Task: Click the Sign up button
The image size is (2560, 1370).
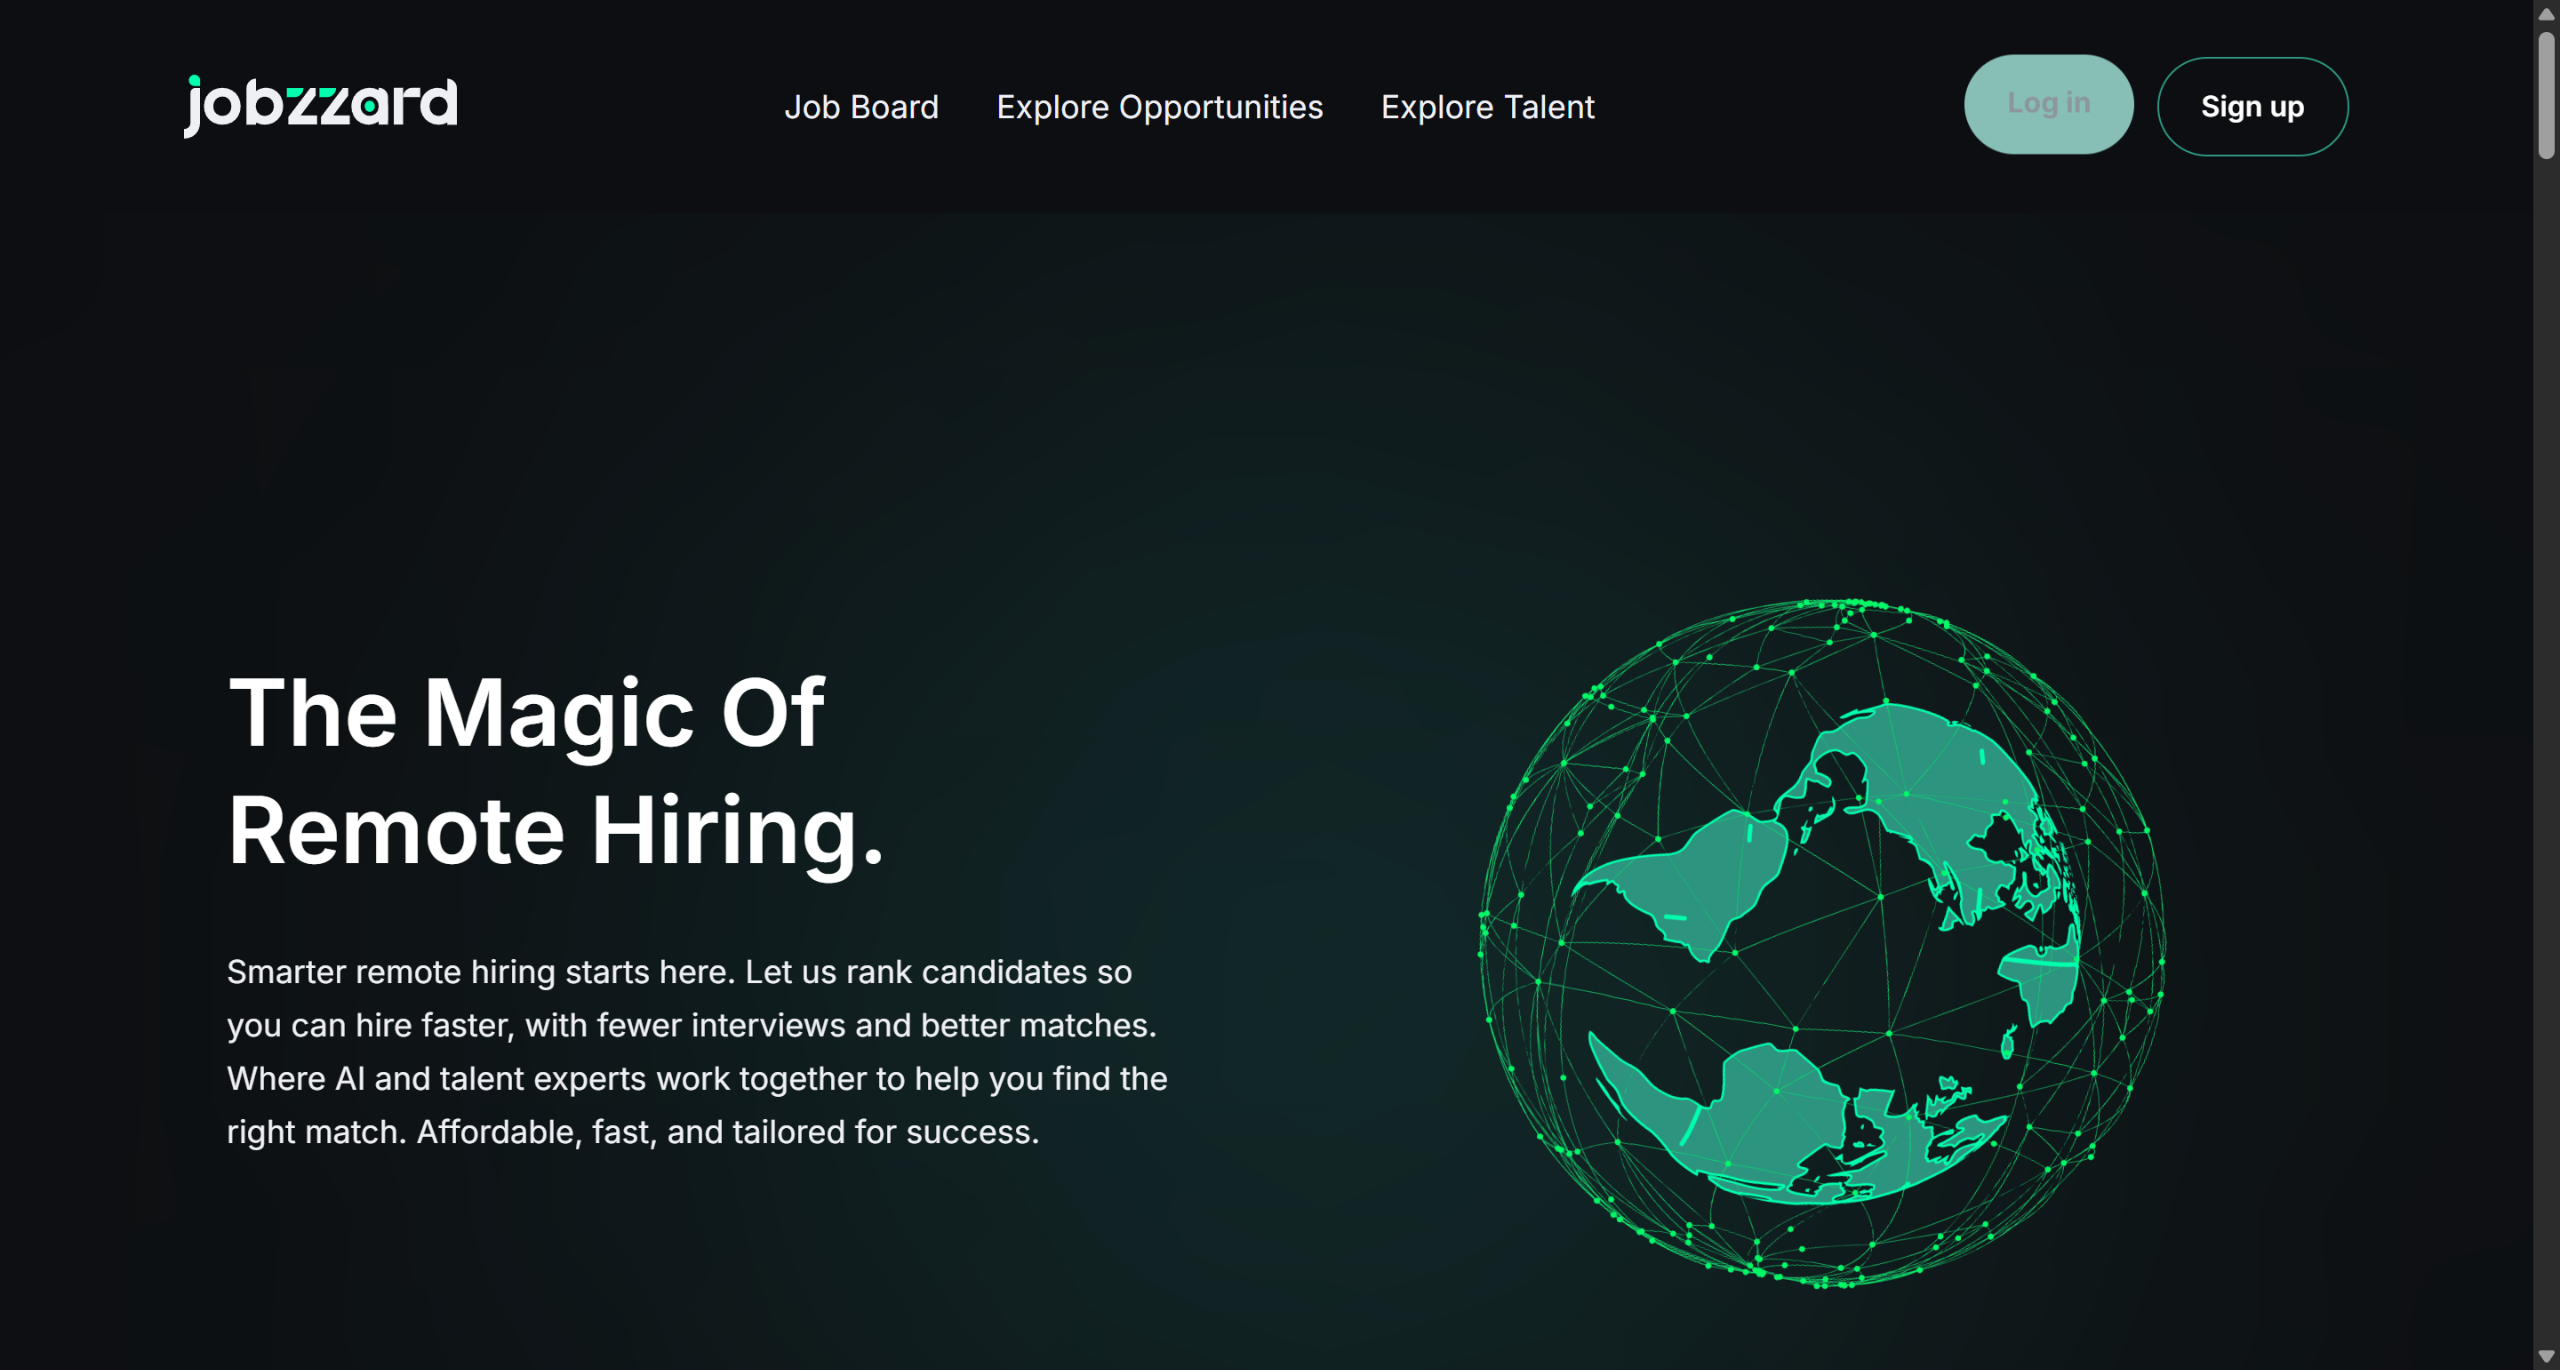Action: coord(2251,107)
